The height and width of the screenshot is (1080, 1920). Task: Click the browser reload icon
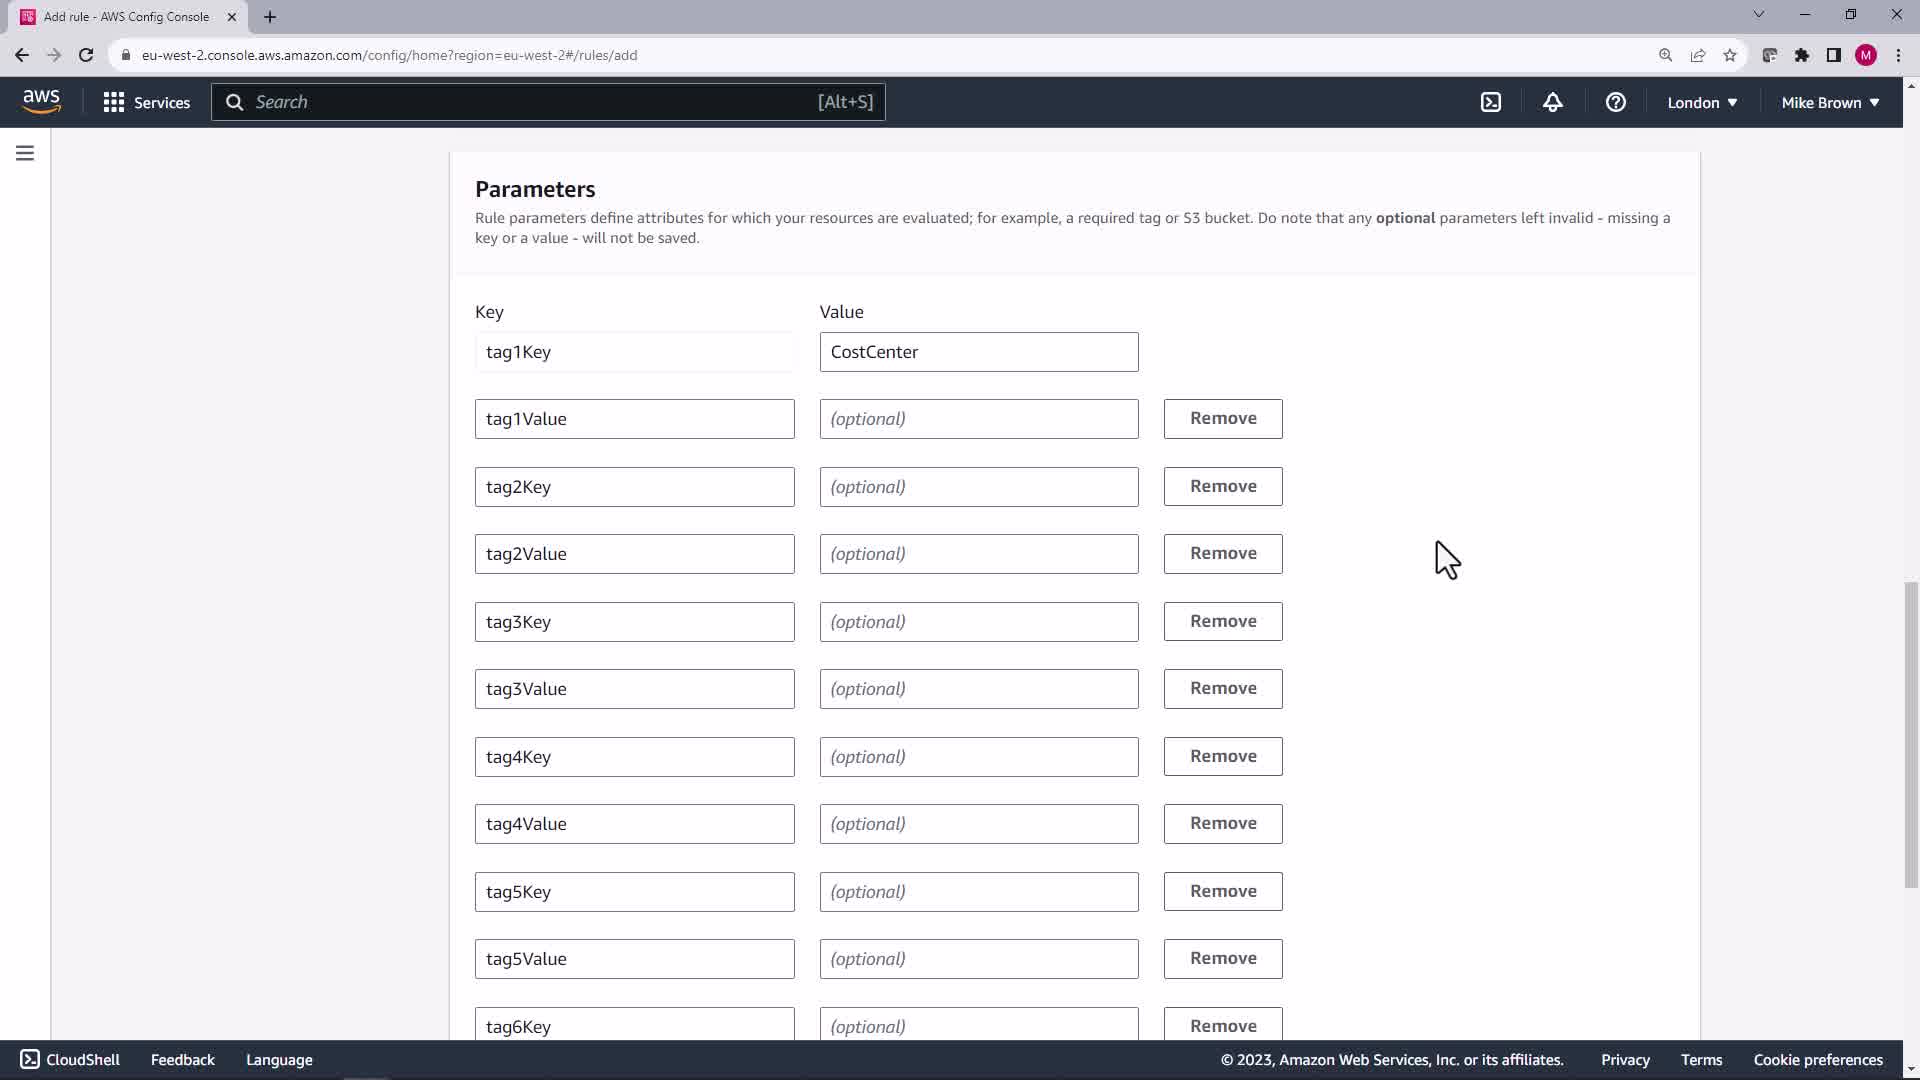point(86,55)
